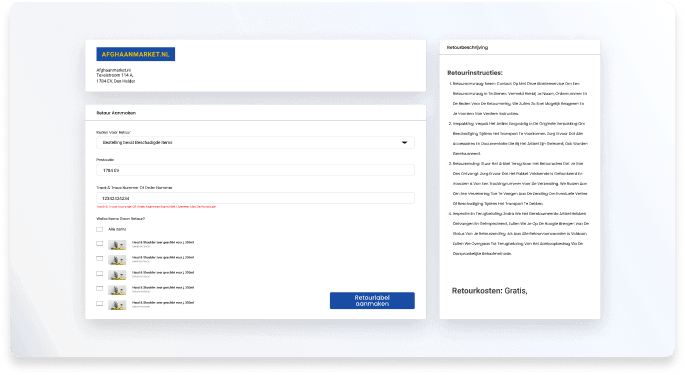Click the Retourlabel aanmaken button
This screenshot has width=685, height=375.
[x=372, y=301]
